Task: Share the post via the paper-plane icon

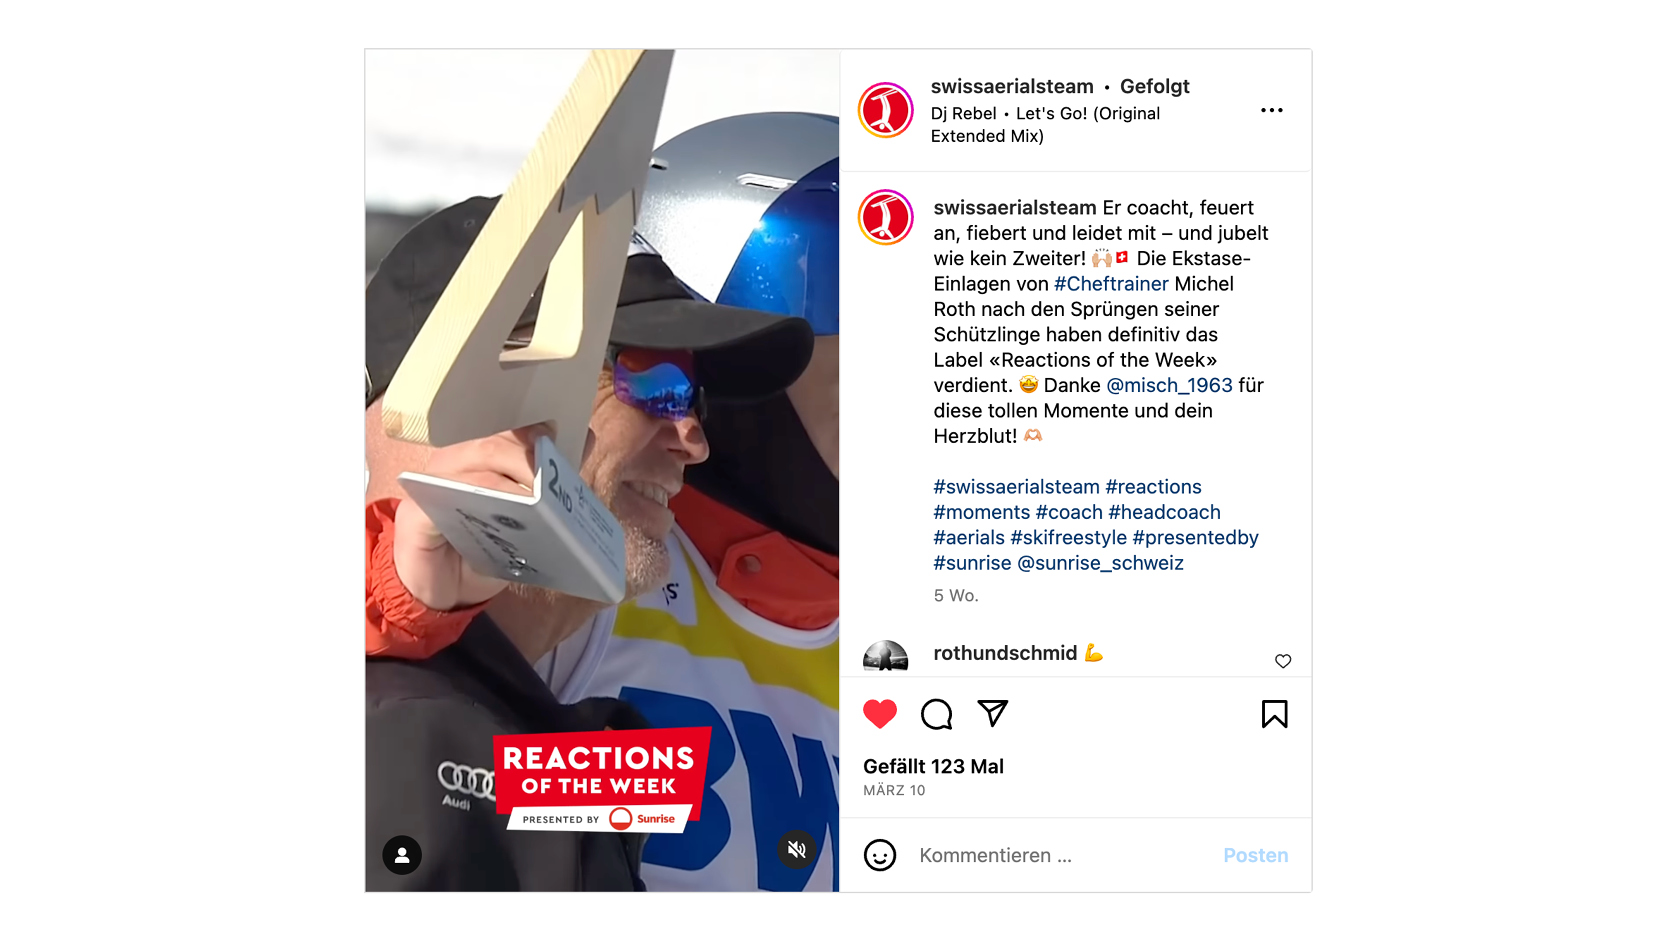Action: point(992,713)
